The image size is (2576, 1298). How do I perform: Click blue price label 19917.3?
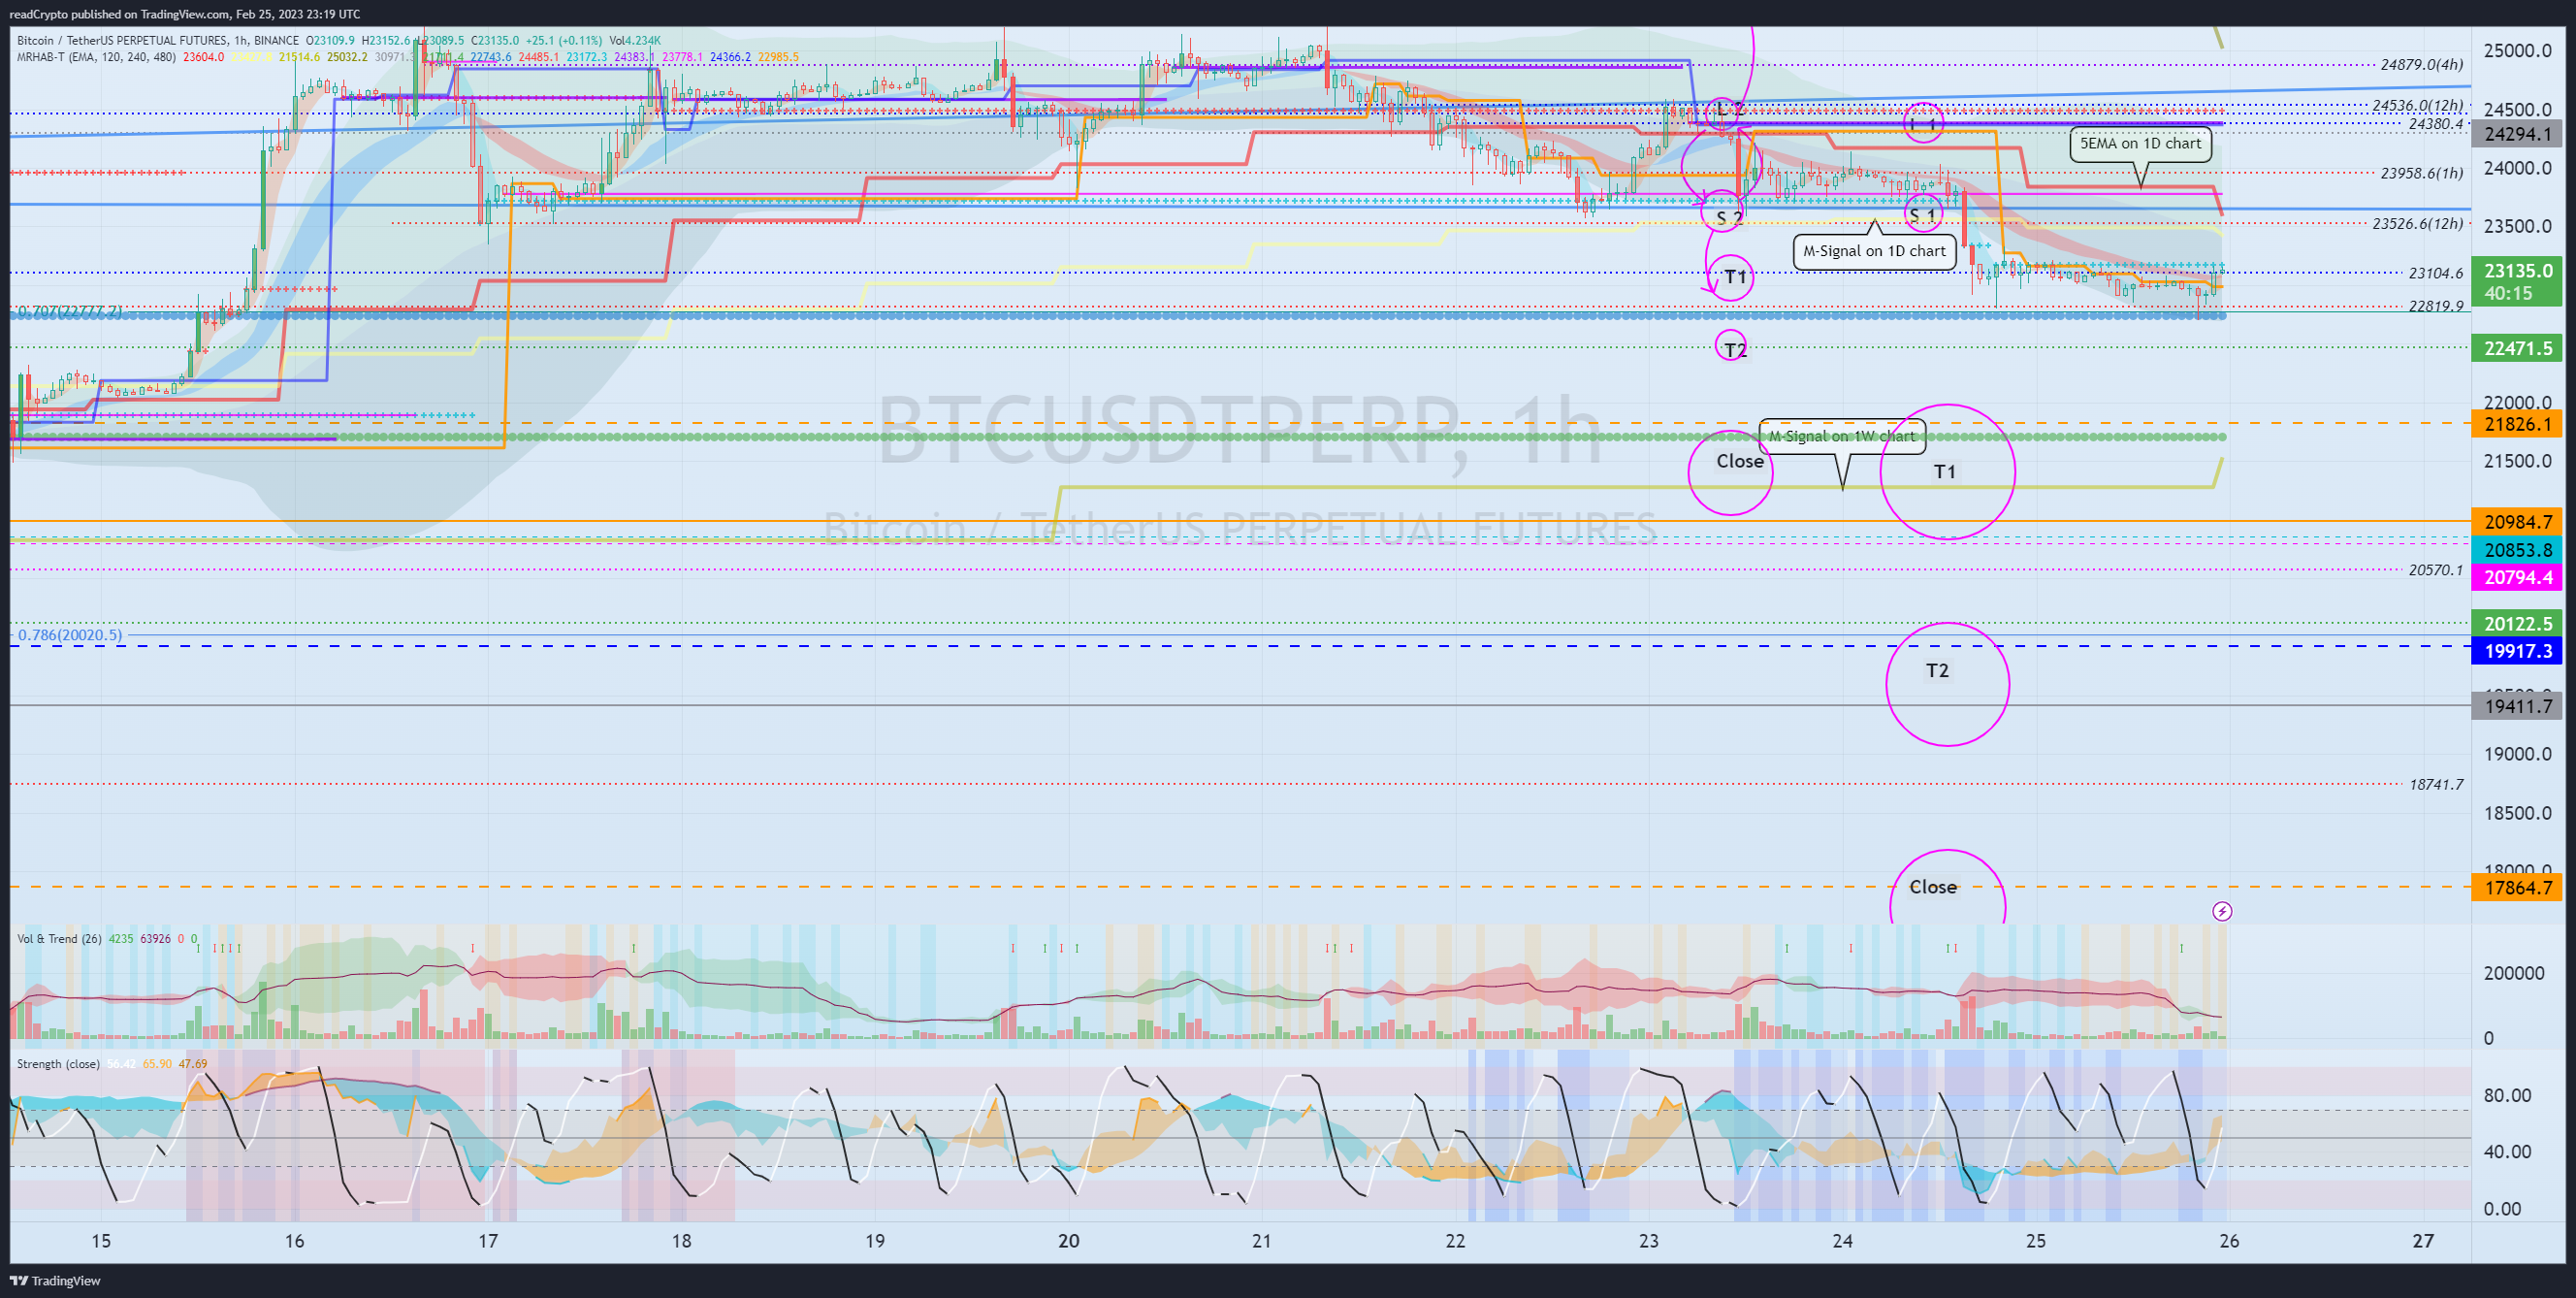tap(2518, 651)
